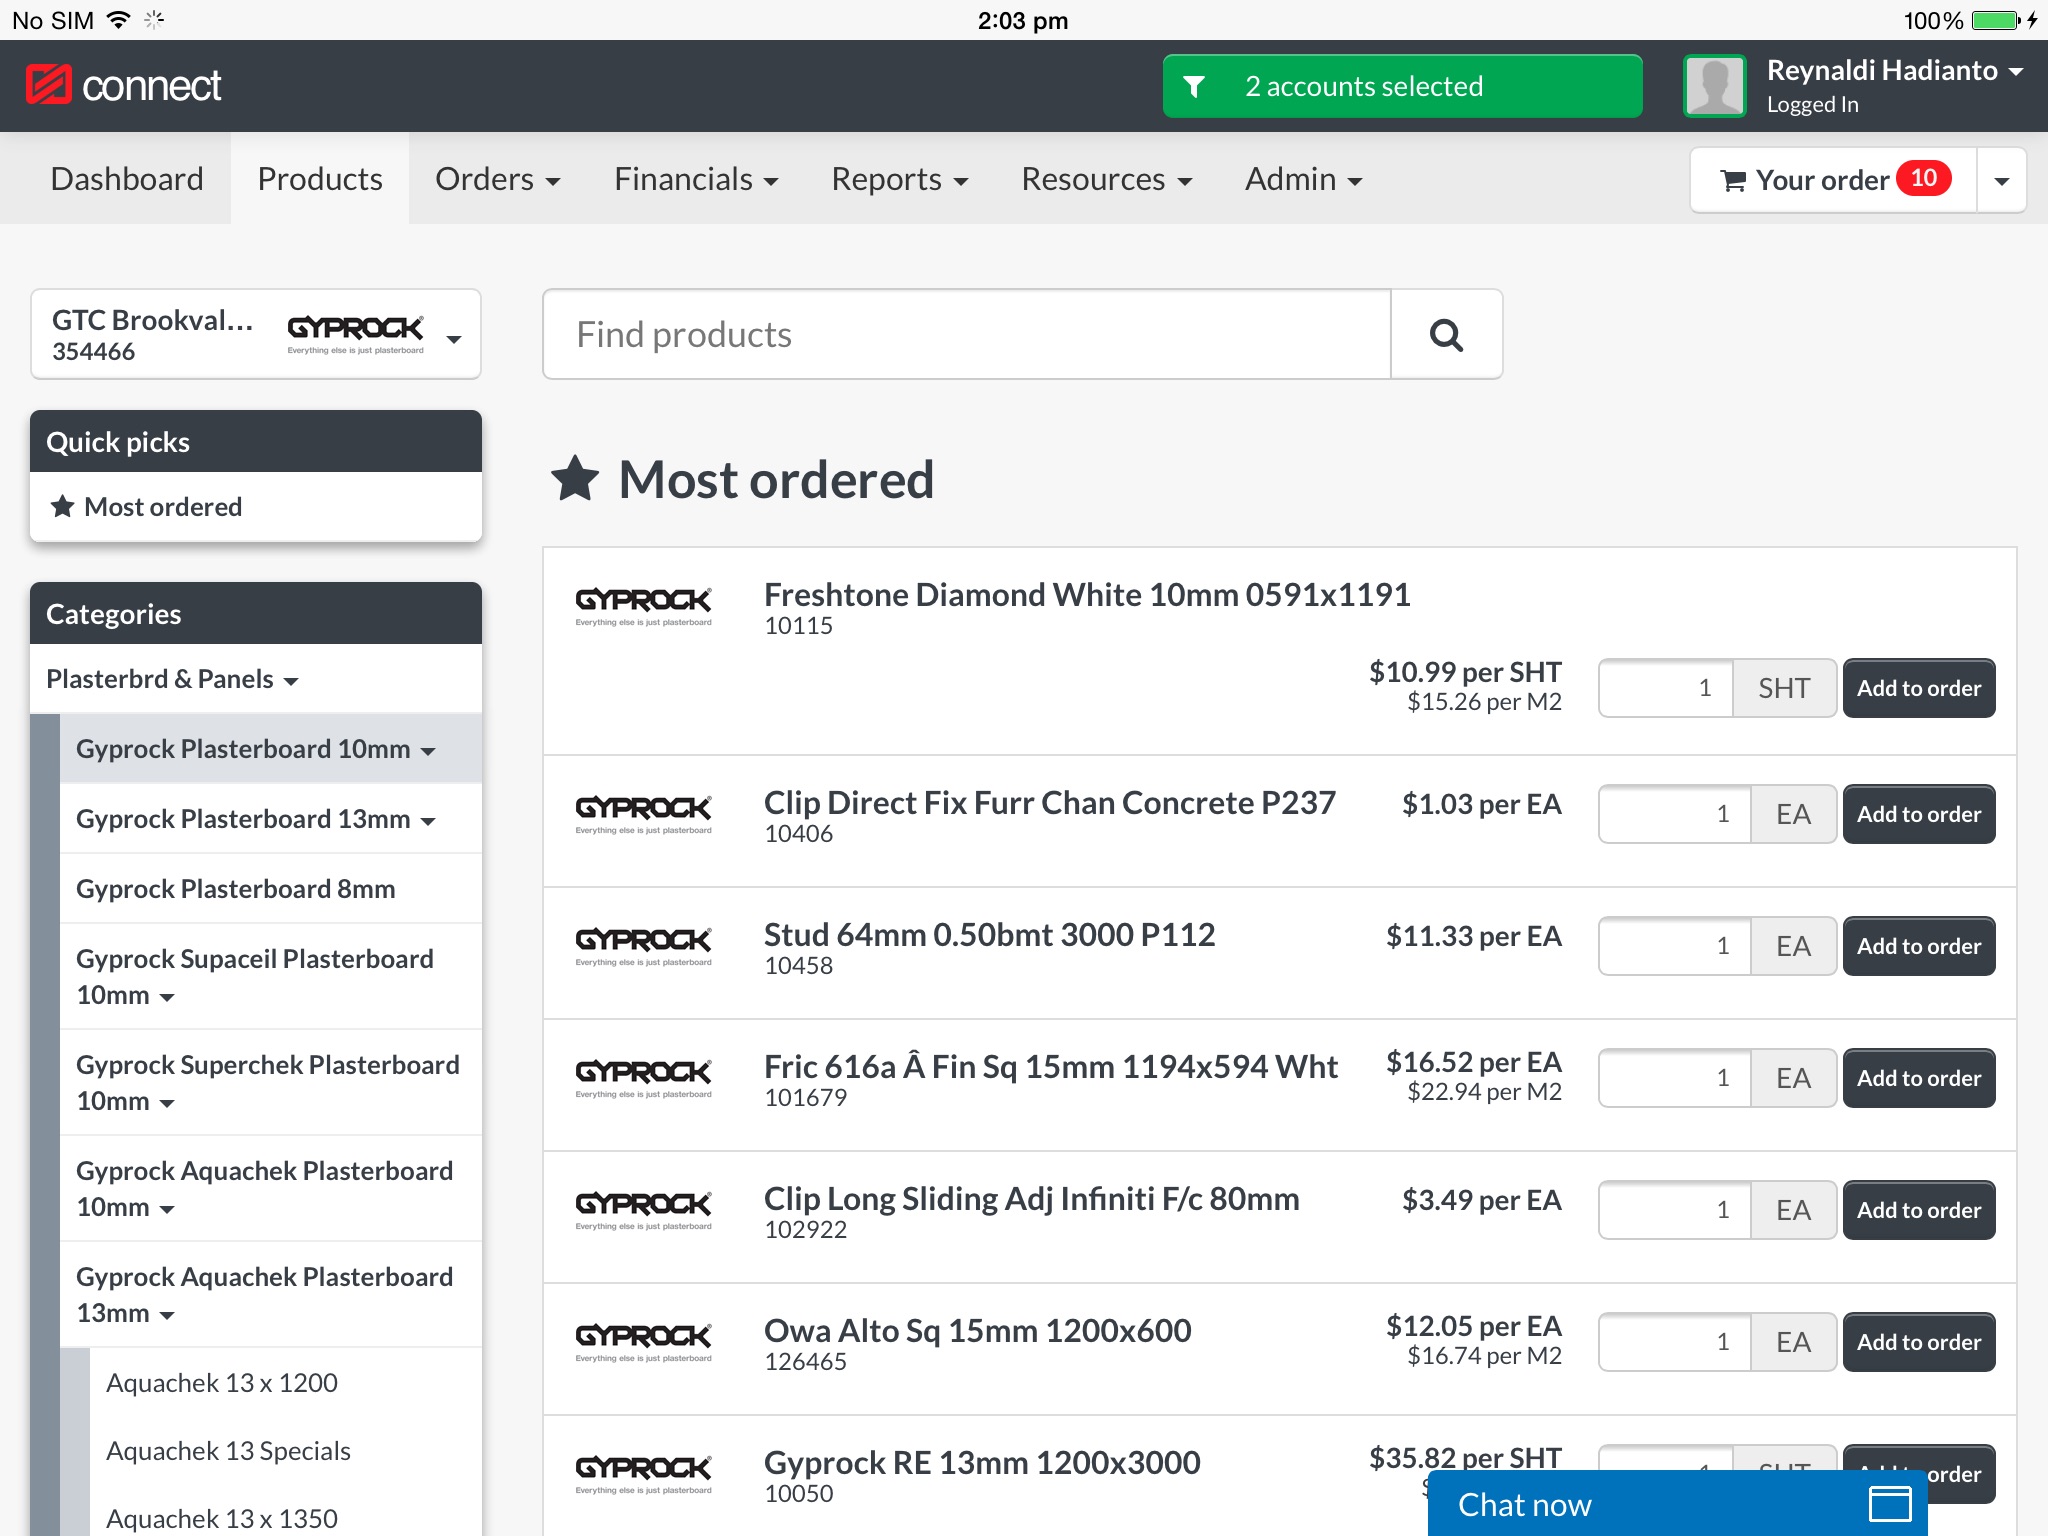Screen dimensions: 2048x1536
Task: Click quantity field for Clip Direct Fix
Action: click(x=1675, y=814)
